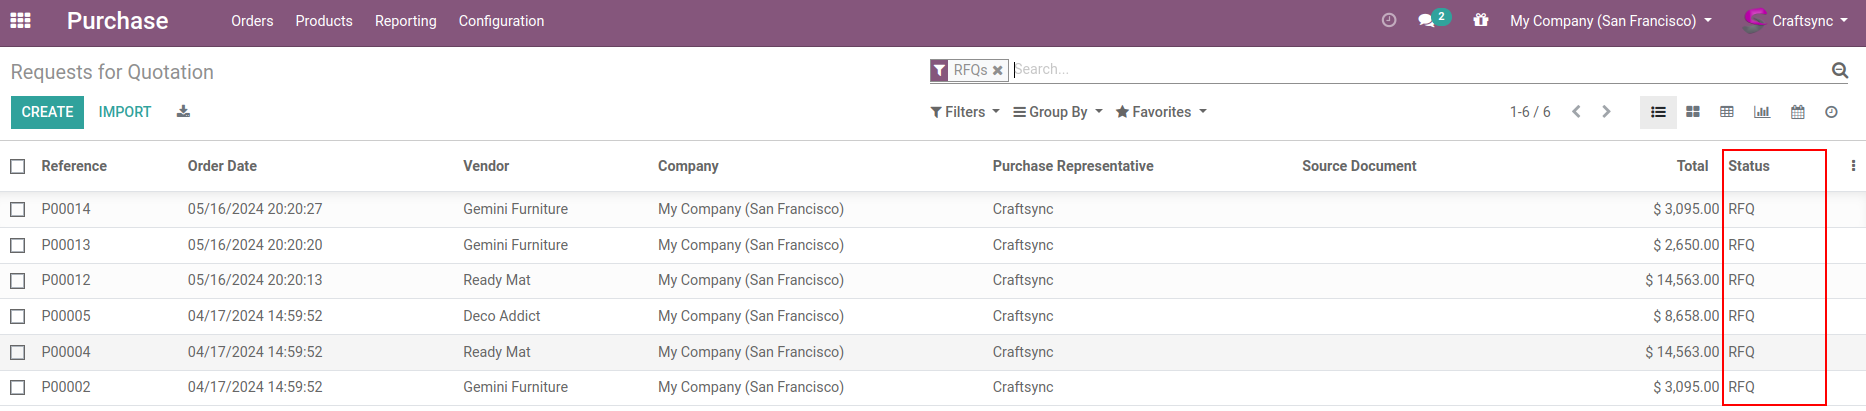Viewport: 1866px width, 411px height.
Task: Open the Favorites dropdown
Action: (x=1161, y=112)
